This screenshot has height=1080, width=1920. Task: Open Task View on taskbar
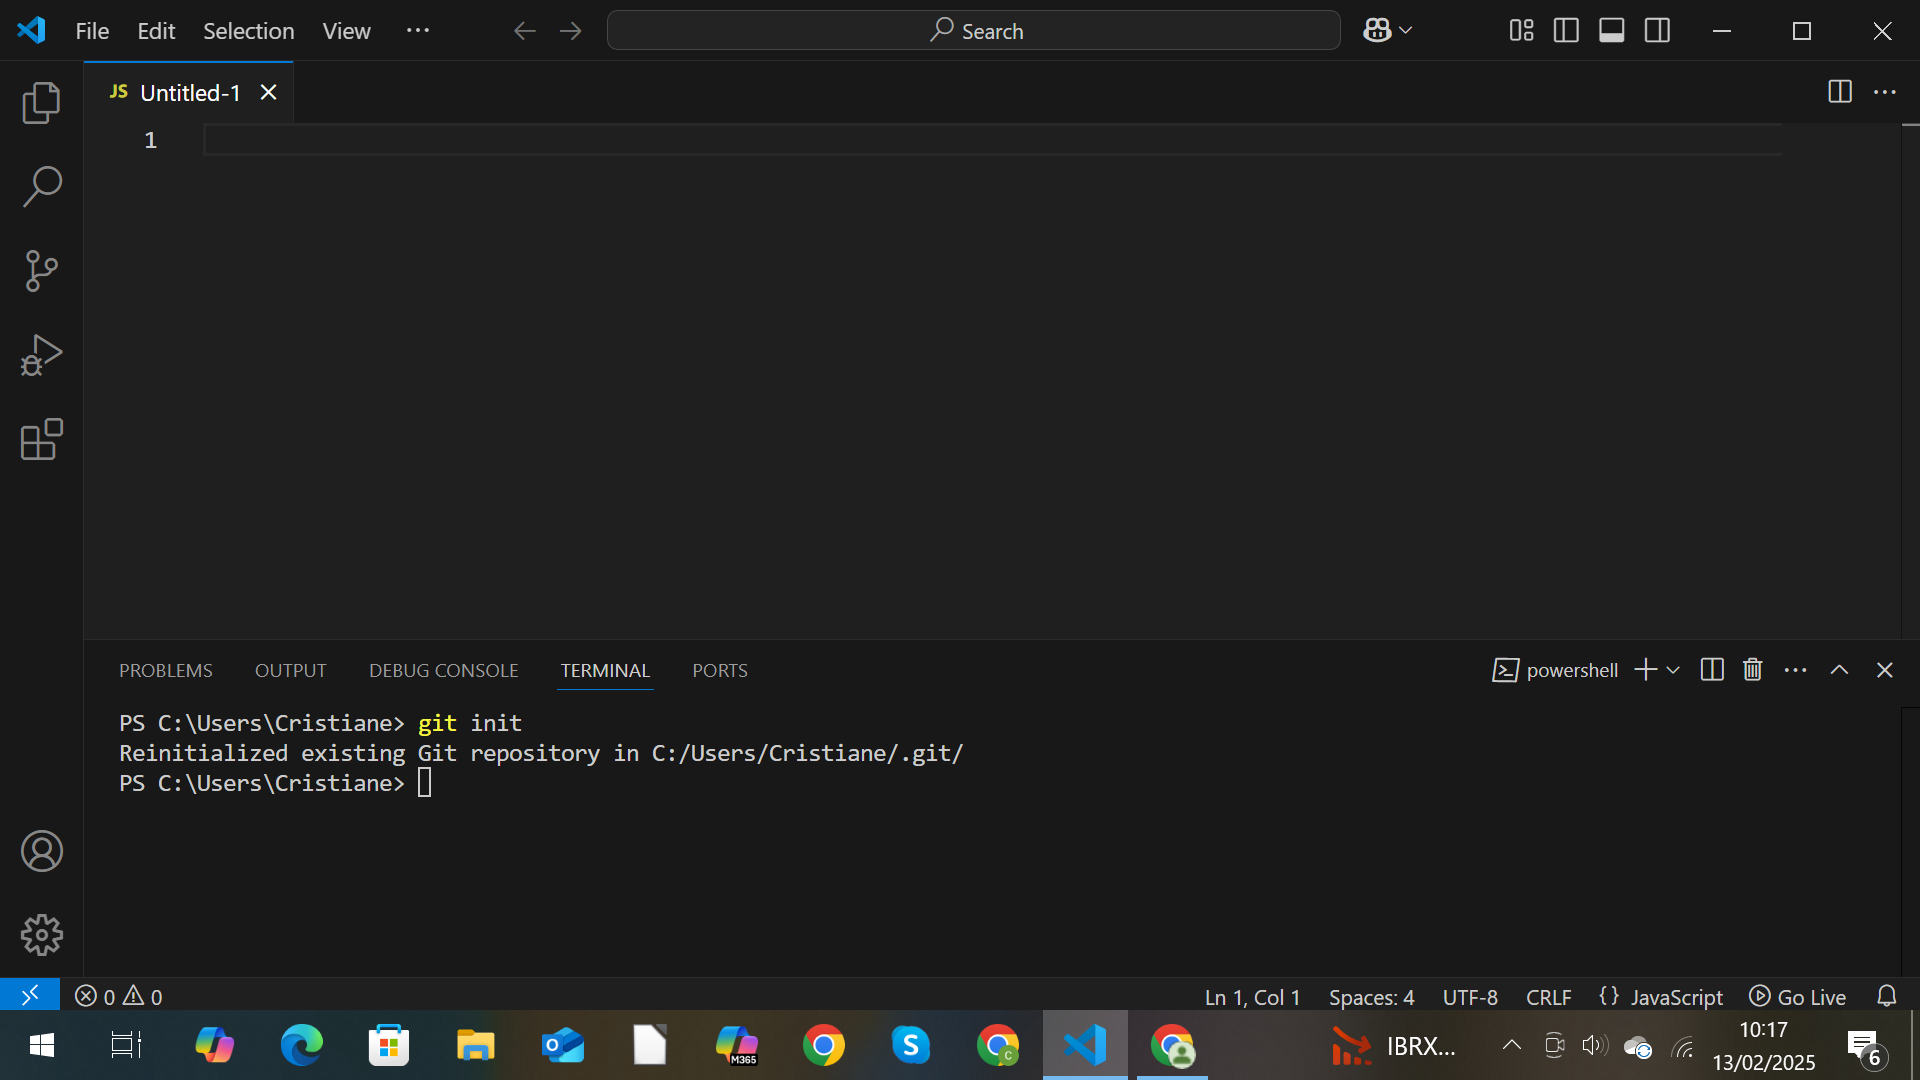pos(126,1046)
